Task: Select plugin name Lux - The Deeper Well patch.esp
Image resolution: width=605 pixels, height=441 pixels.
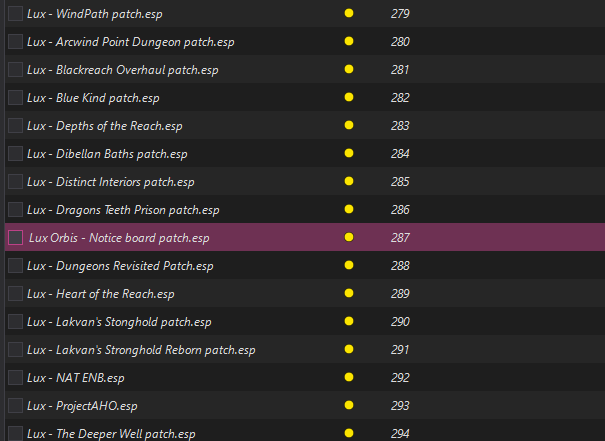Action: point(111,434)
